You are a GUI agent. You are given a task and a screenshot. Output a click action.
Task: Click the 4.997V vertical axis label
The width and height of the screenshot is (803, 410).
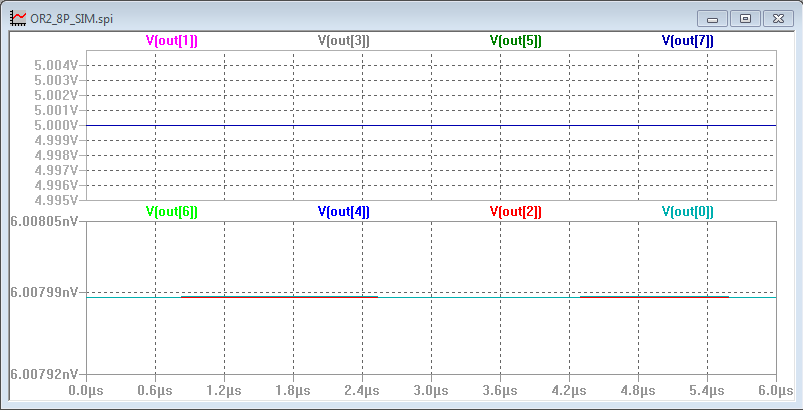click(56, 170)
